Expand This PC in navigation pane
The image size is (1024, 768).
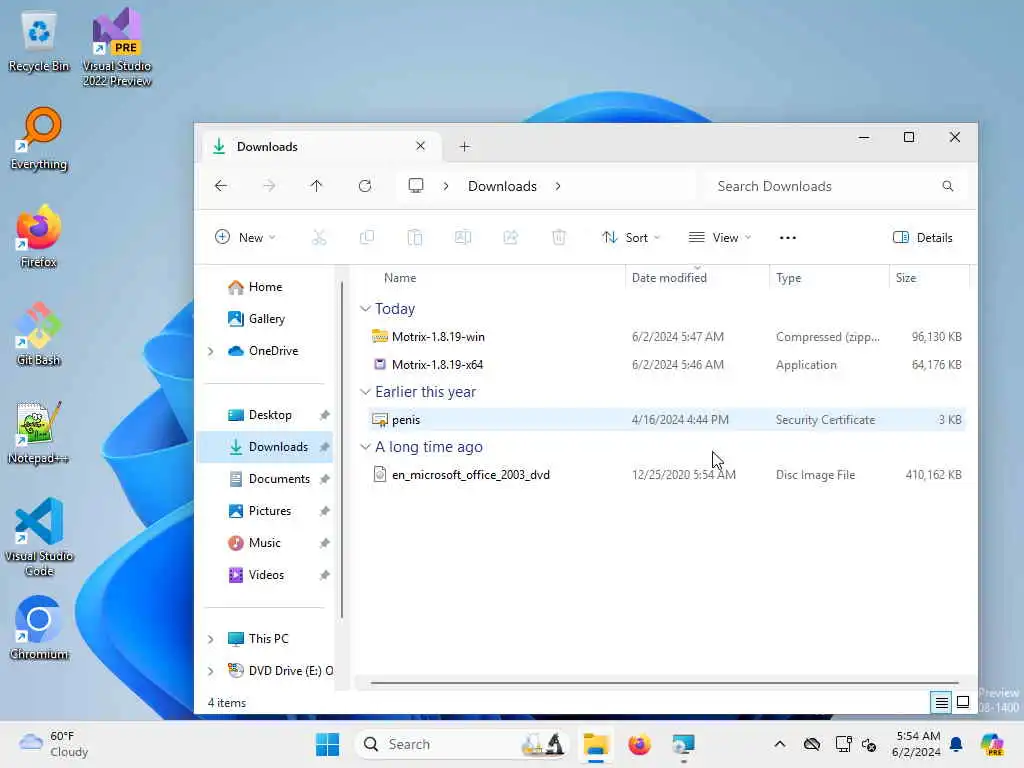tap(210, 639)
